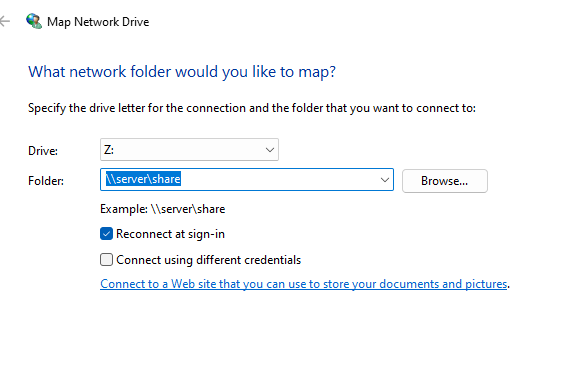Uncheck the Reconnect at sign-in checkbox
This screenshot has width=580, height=379.
click(106, 234)
